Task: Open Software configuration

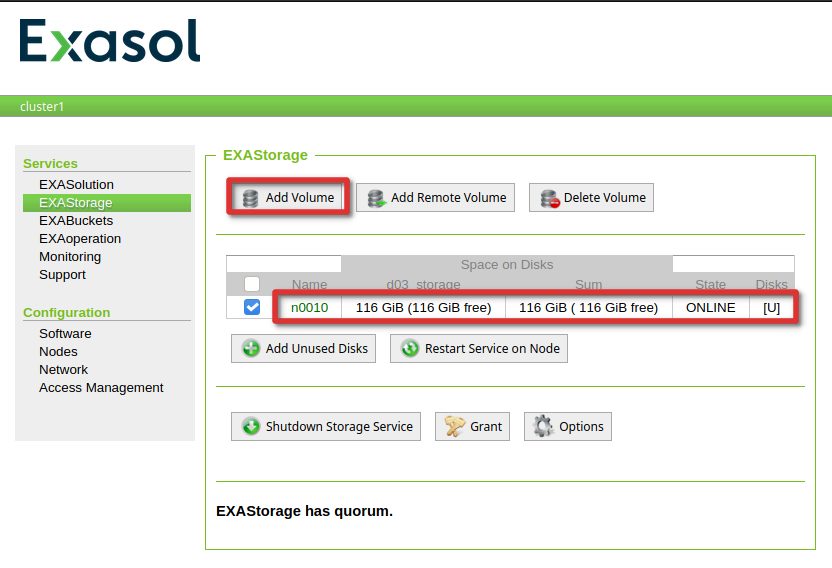Action: [x=65, y=333]
